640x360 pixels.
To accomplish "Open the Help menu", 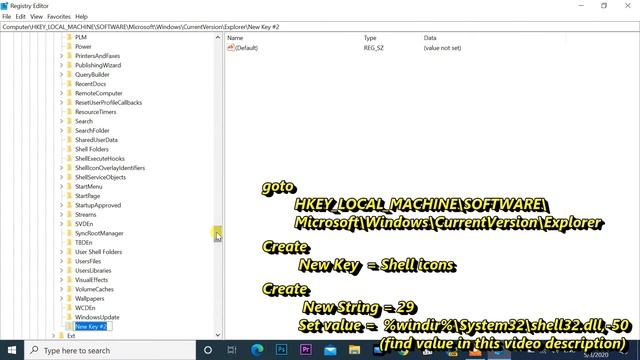I will tap(81, 17).
